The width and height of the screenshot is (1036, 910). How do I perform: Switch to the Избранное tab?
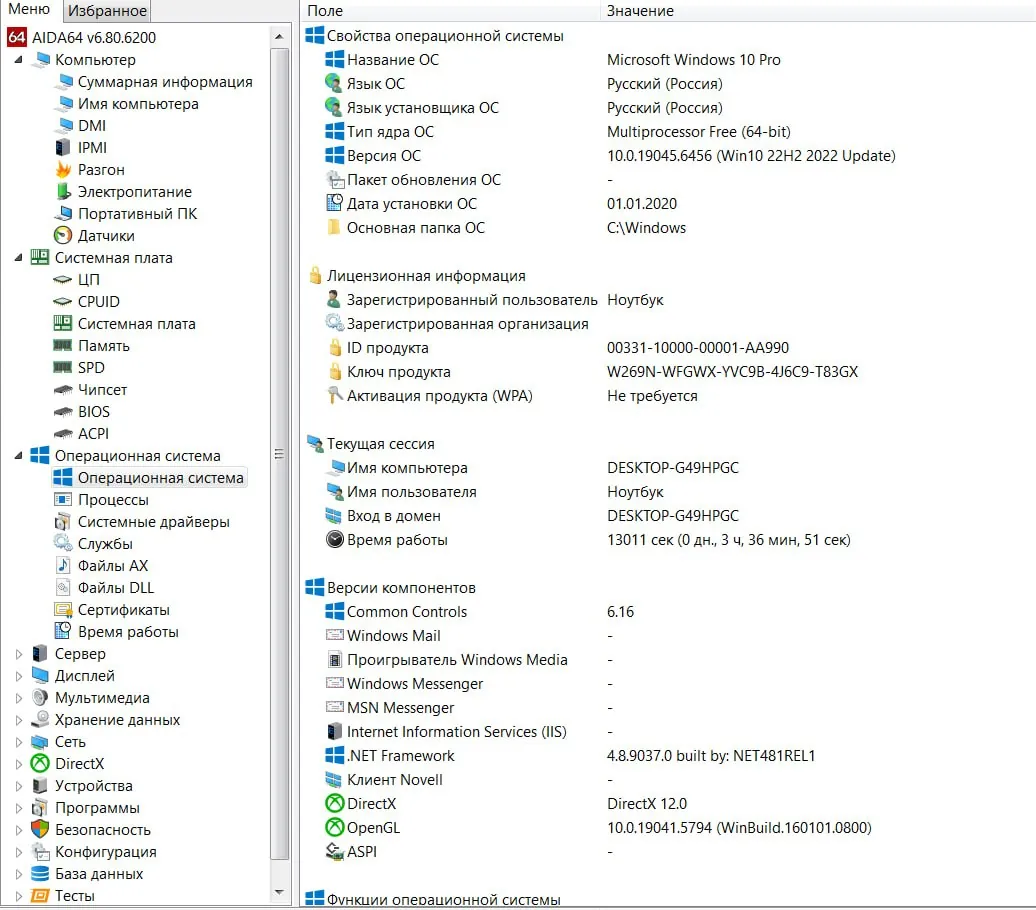[x=107, y=11]
